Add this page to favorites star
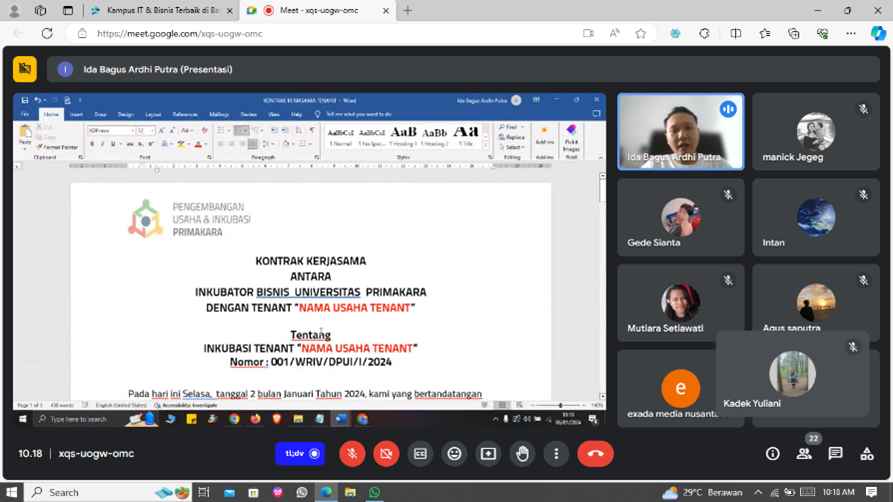 [x=641, y=34]
